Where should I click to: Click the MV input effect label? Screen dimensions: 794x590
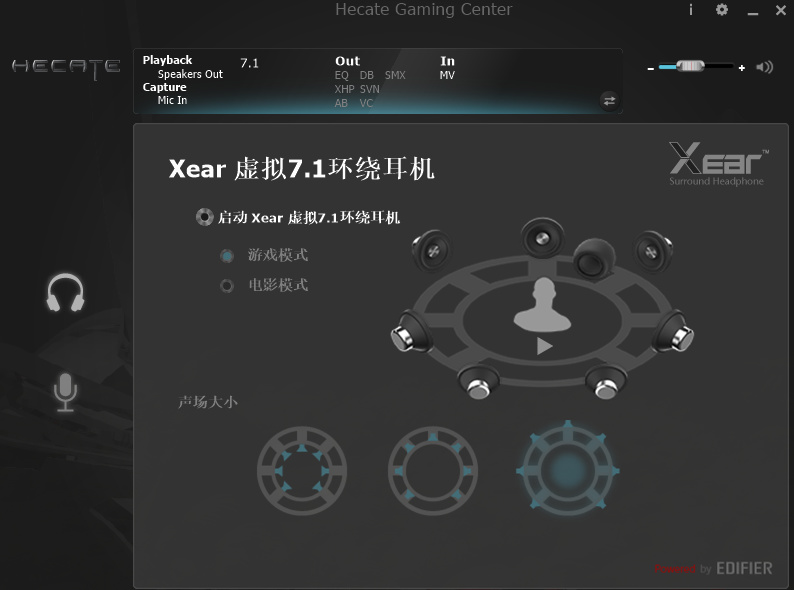(x=447, y=75)
